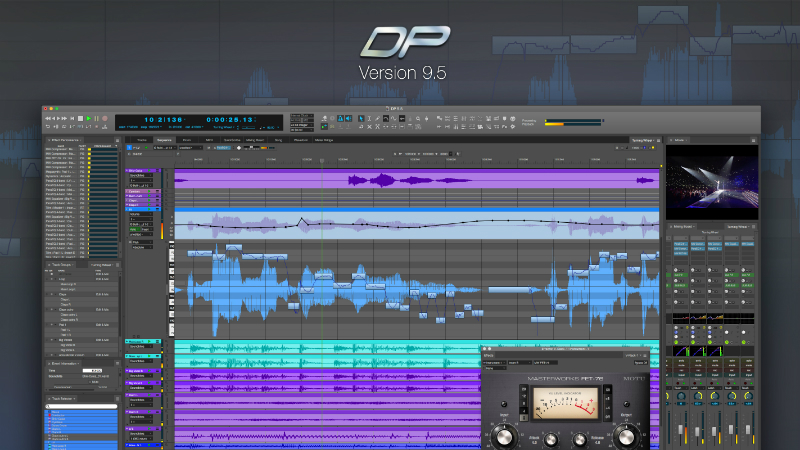Click the orange Pause button in transport
The width and height of the screenshot is (800, 450).
(x=96, y=118)
